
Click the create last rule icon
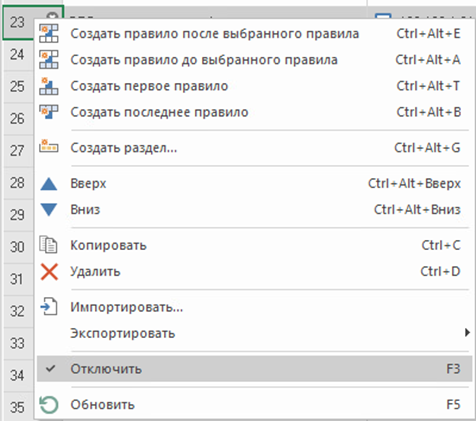49,112
